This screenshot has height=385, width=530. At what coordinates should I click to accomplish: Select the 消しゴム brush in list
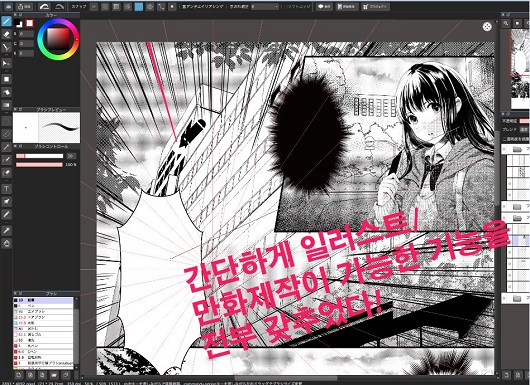[x=43, y=334]
